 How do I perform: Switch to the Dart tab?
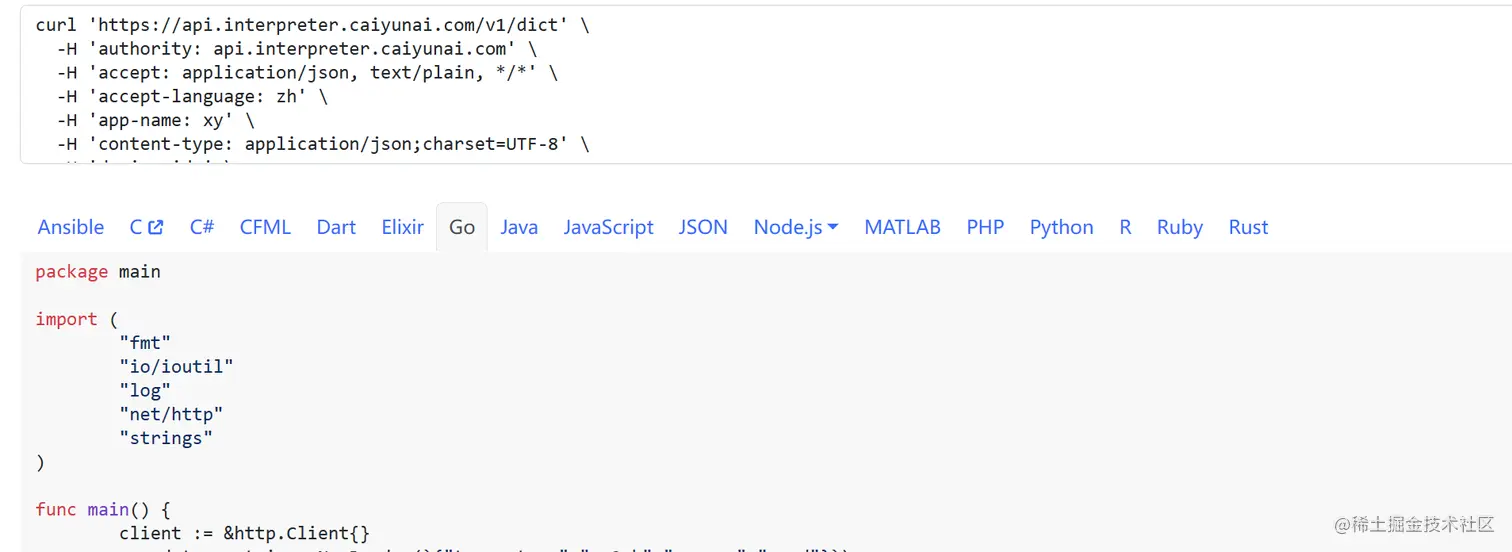pos(336,227)
